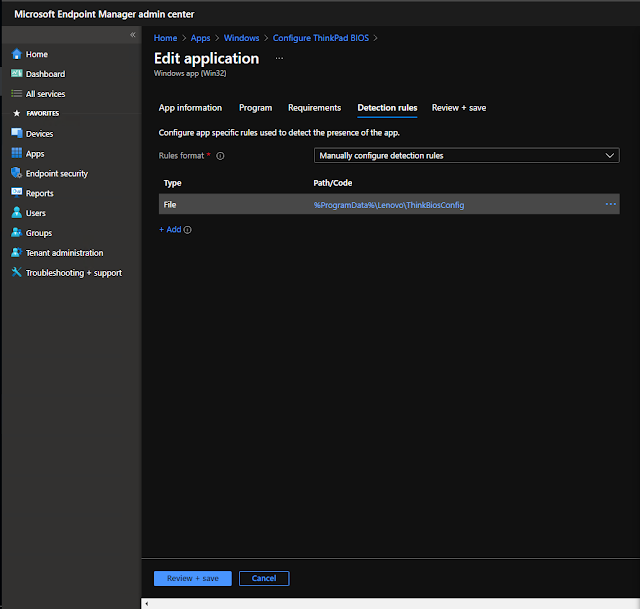The image size is (640, 609).
Task: Click the Favorites star icon
Action: (16, 113)
